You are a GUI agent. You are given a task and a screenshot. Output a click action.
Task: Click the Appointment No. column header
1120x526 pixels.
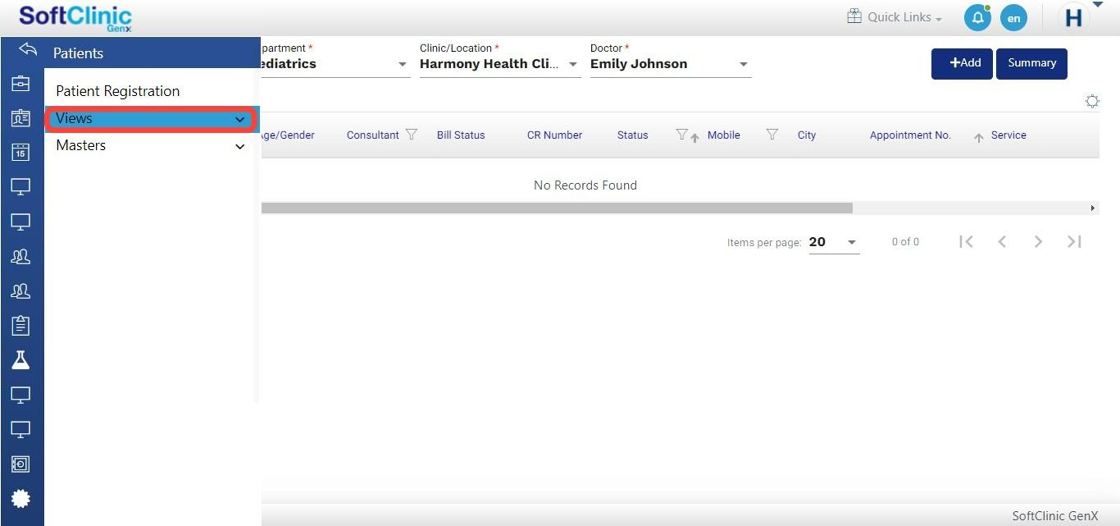(x=910, y=135)
